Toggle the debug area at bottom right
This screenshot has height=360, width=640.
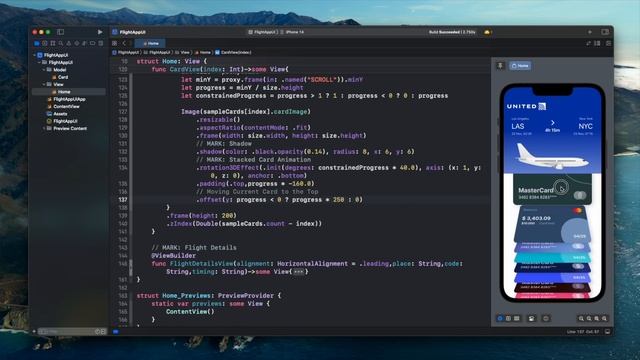coord(607,331)
